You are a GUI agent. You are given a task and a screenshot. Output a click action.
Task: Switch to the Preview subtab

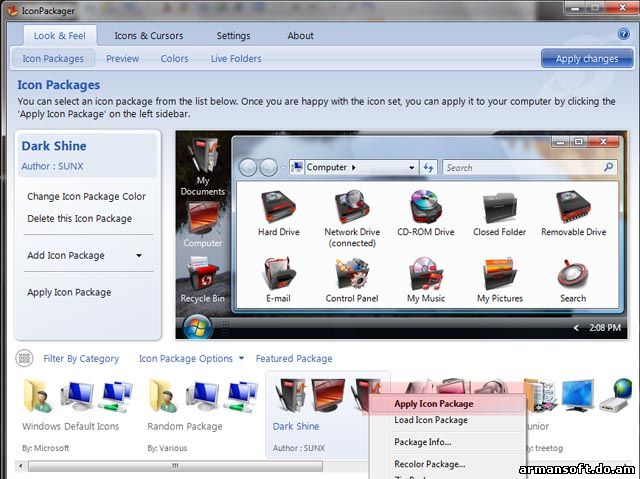coord(122,58)
